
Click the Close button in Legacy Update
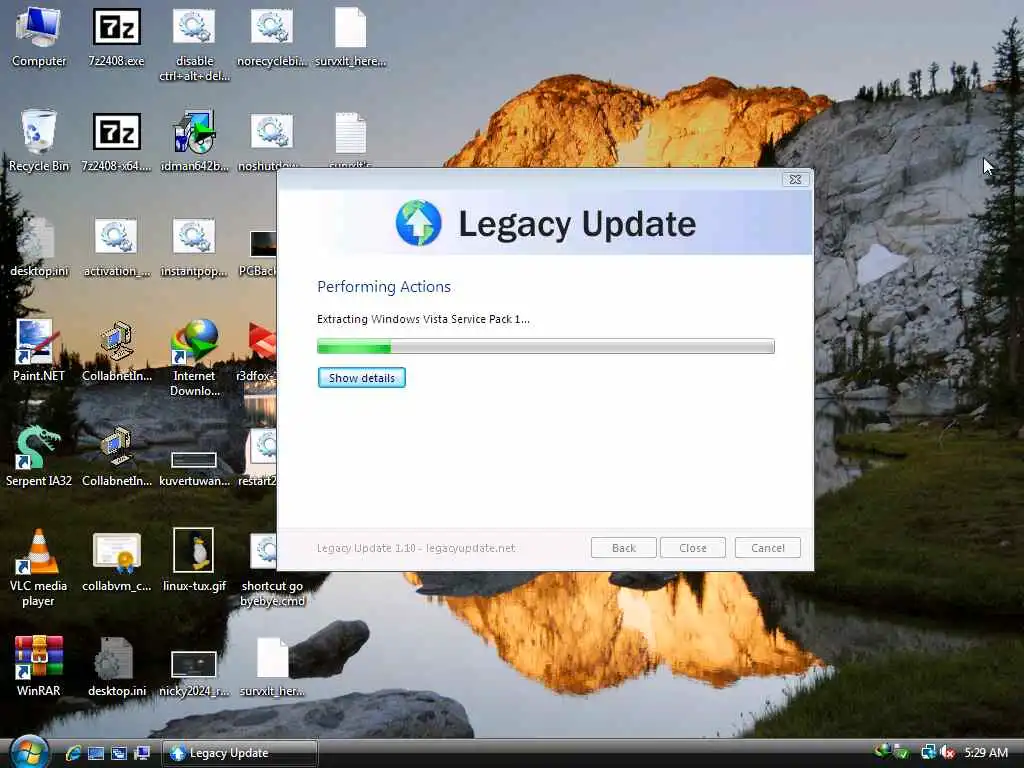(692, 548)
